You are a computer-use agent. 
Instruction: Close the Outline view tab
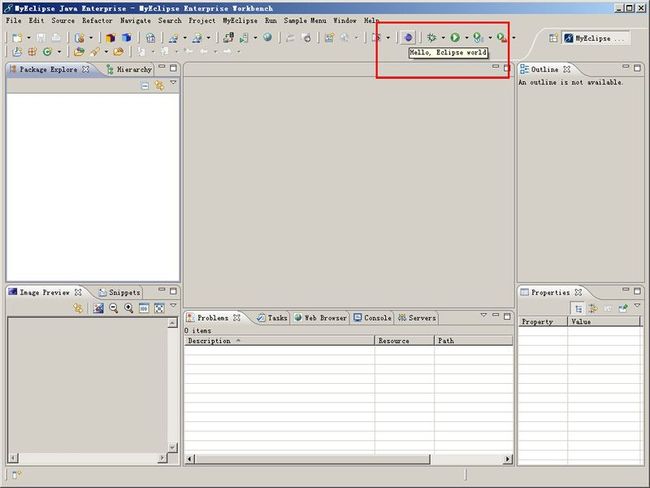[567, 69]
